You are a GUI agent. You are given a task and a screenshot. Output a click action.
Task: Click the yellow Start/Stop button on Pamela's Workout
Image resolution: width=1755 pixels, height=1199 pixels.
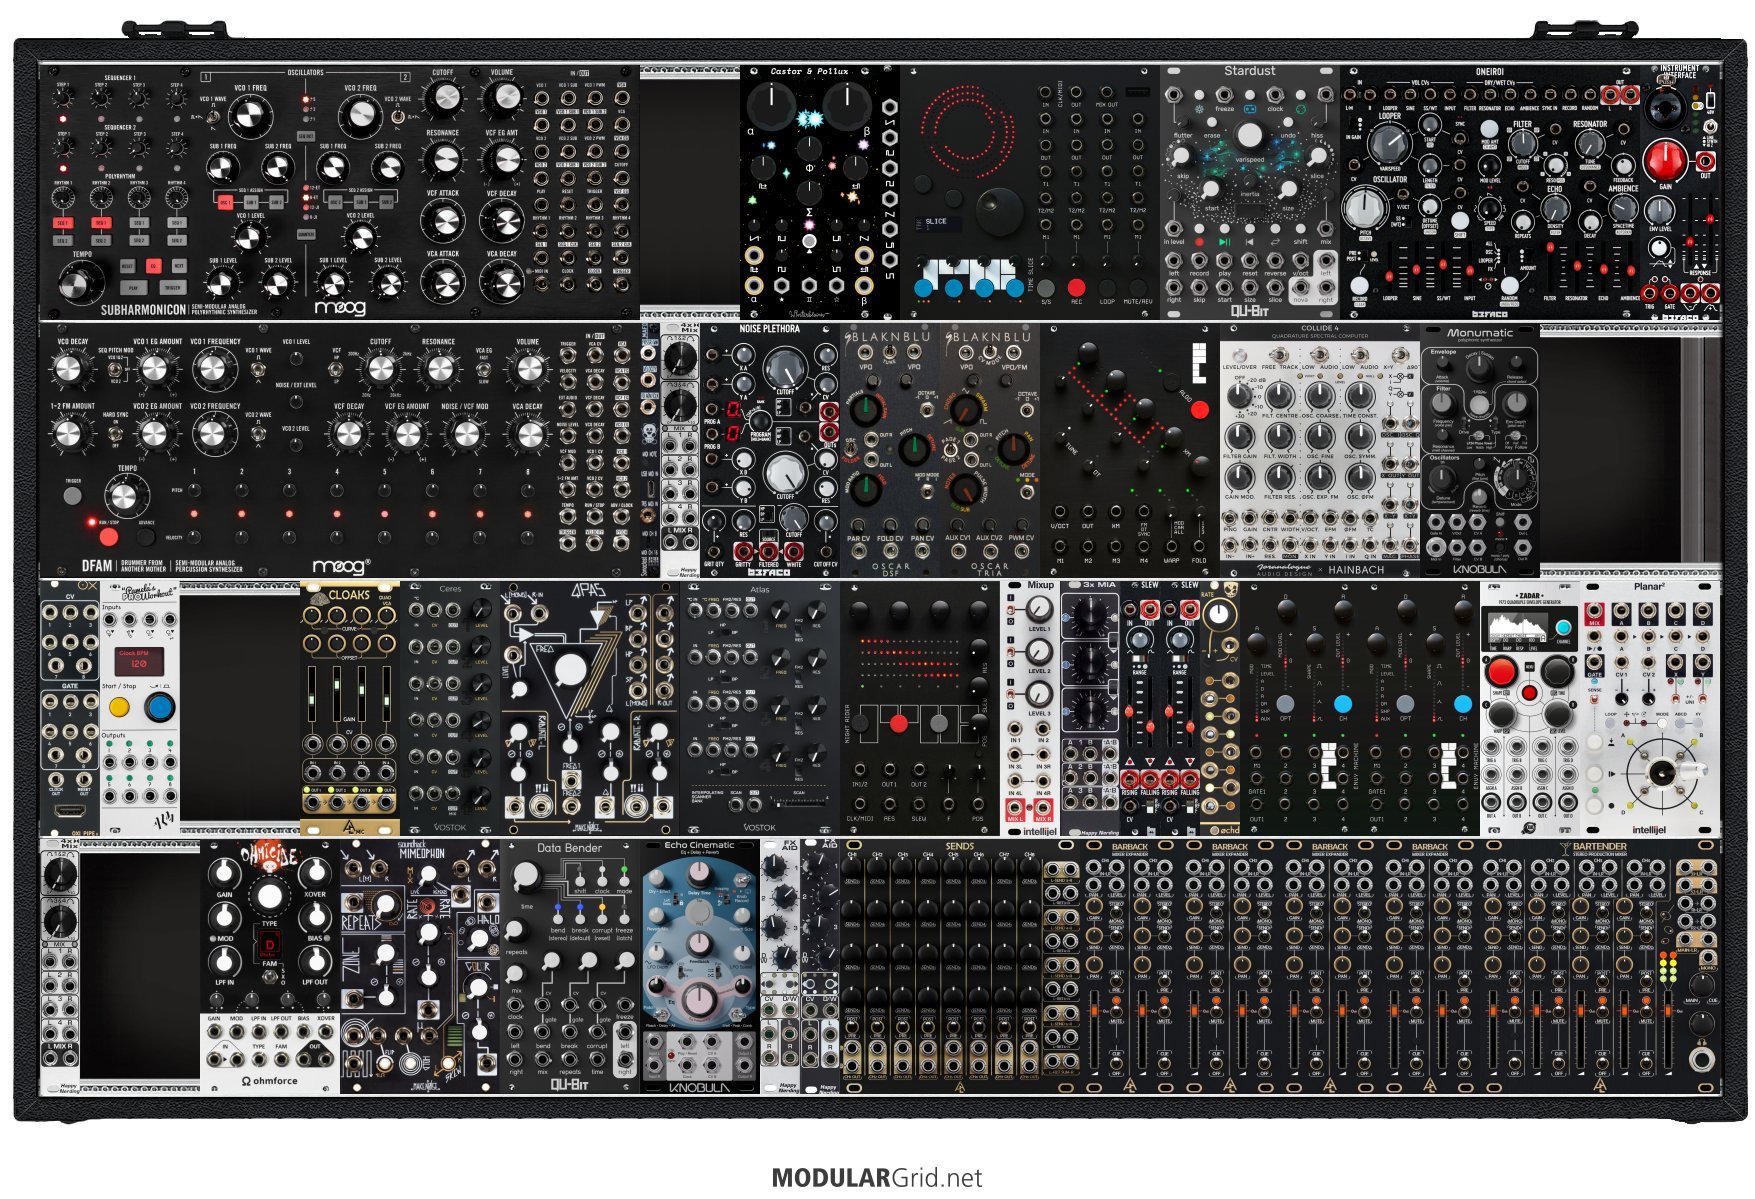[119, 708]
